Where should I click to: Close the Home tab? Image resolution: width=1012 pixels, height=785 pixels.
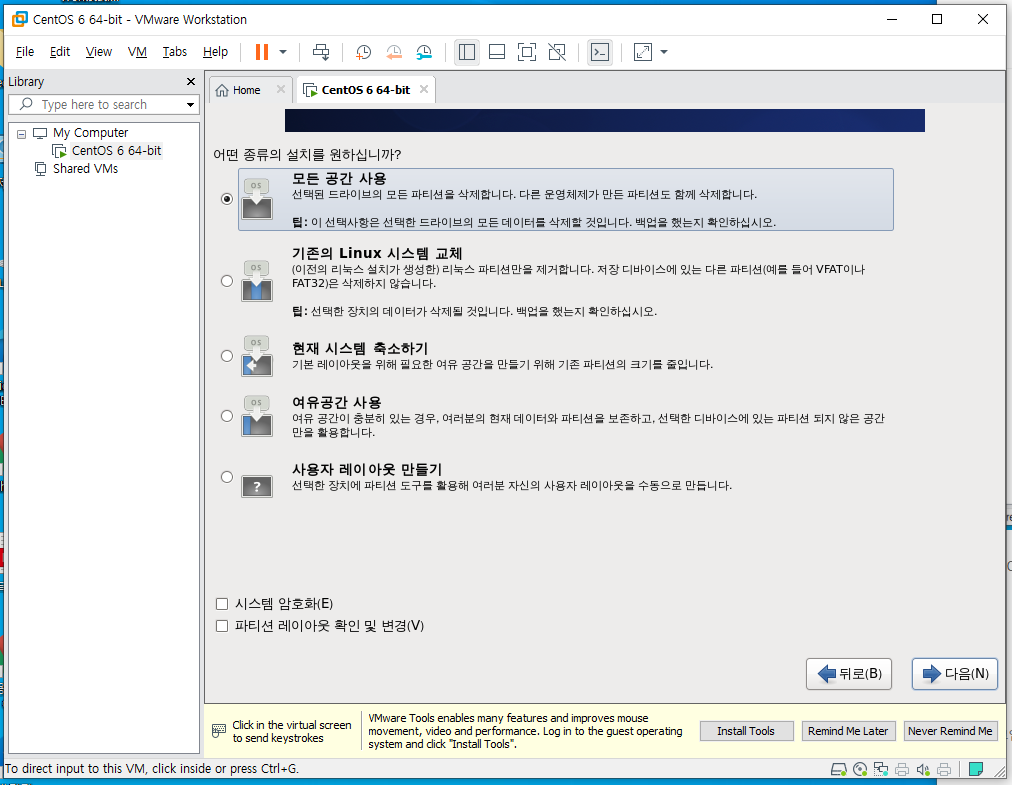[x=281, y=89]
